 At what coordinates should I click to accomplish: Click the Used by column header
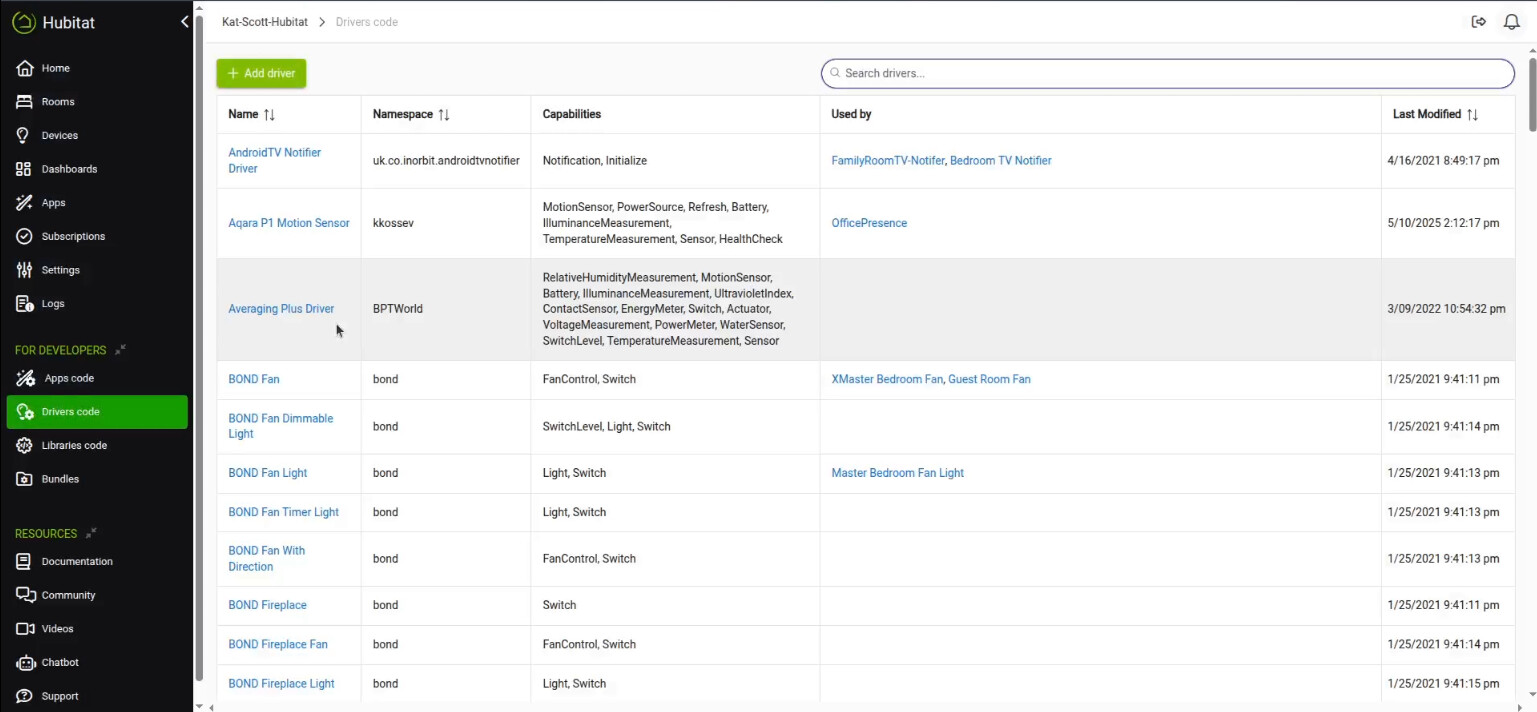(x=851, y=114)
